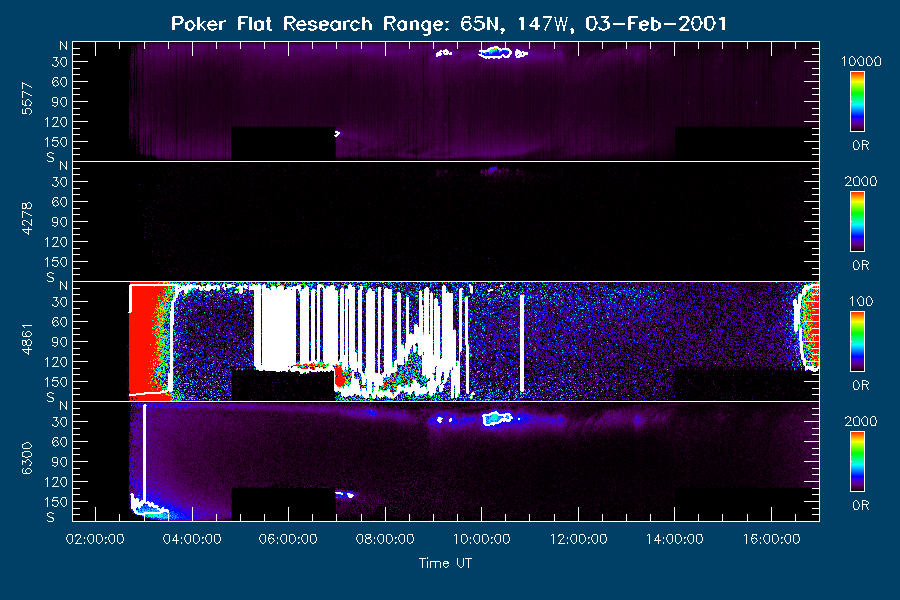This screenshot has height=600, width=900.
Task: Click the saturated red block in the 4861 panel
Action: (x=143, y=339)
